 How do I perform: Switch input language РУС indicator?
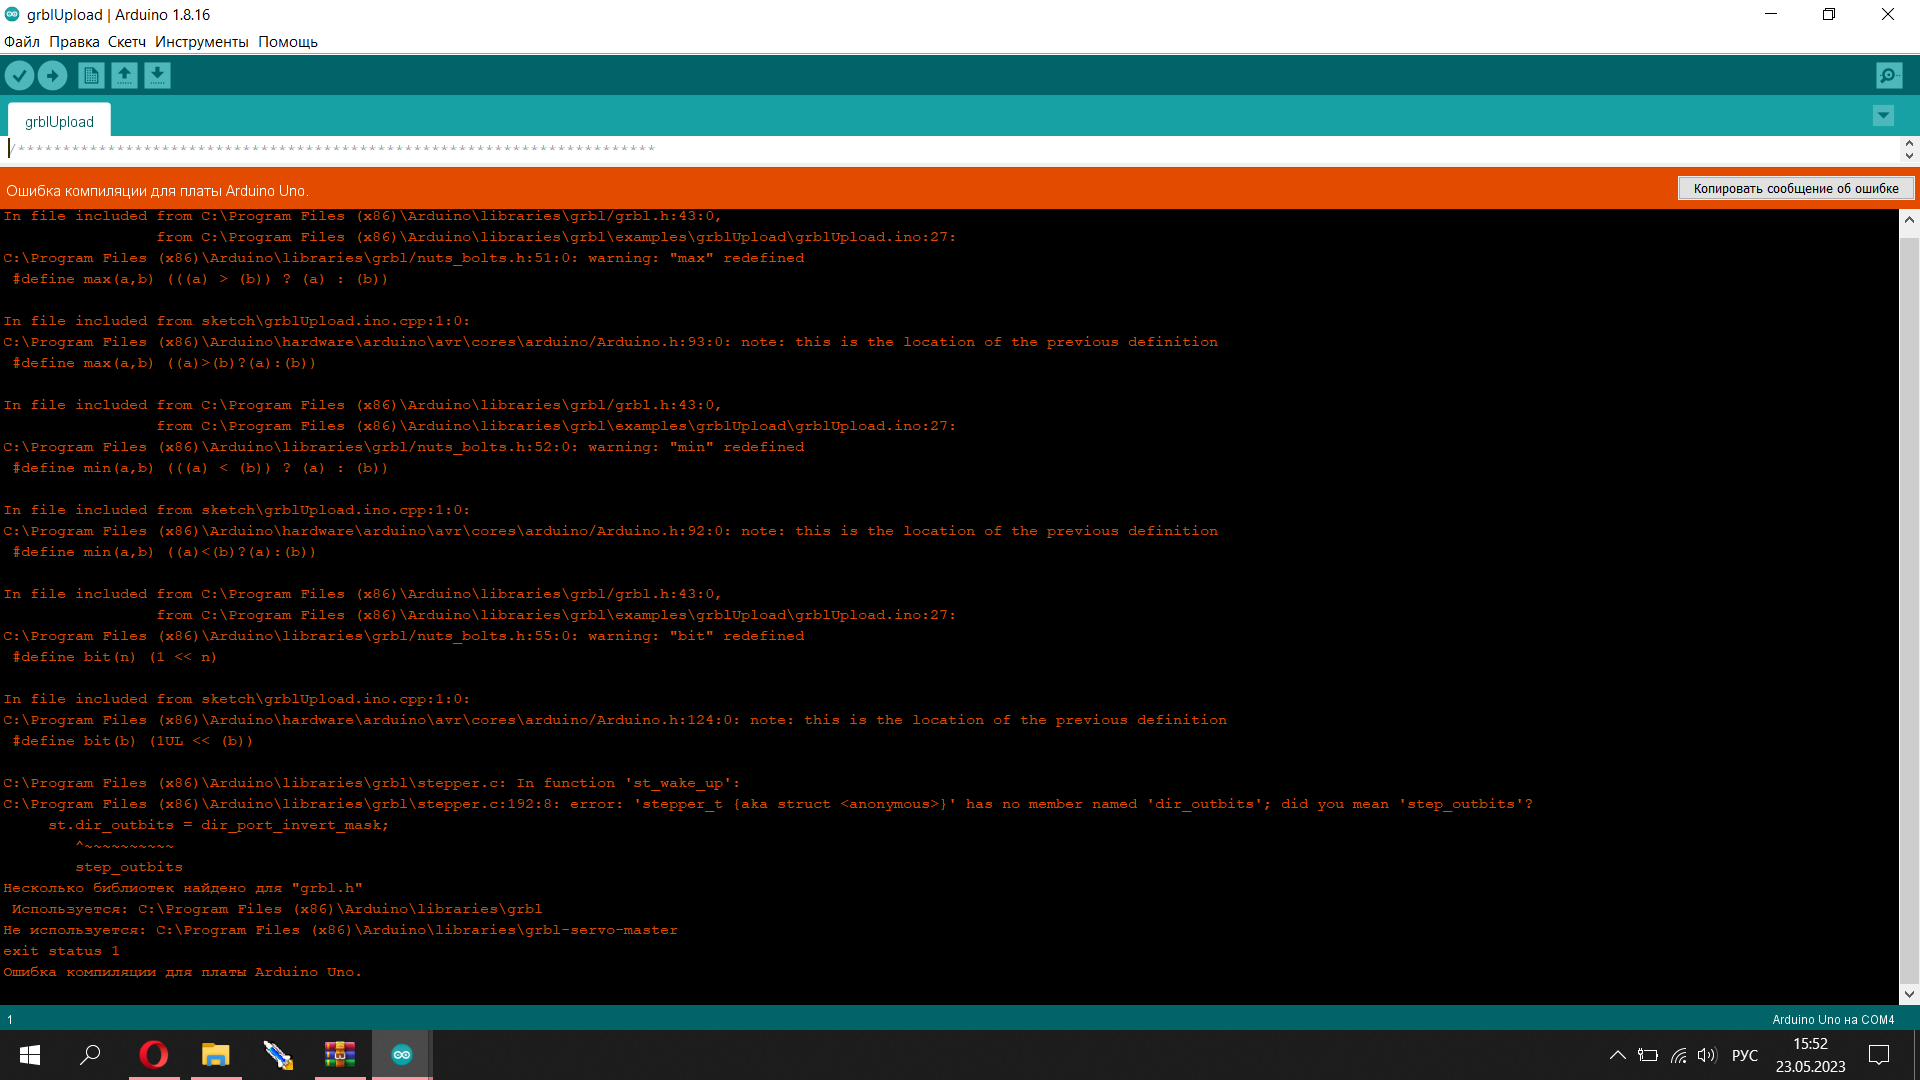[x=1745, y=1055]
